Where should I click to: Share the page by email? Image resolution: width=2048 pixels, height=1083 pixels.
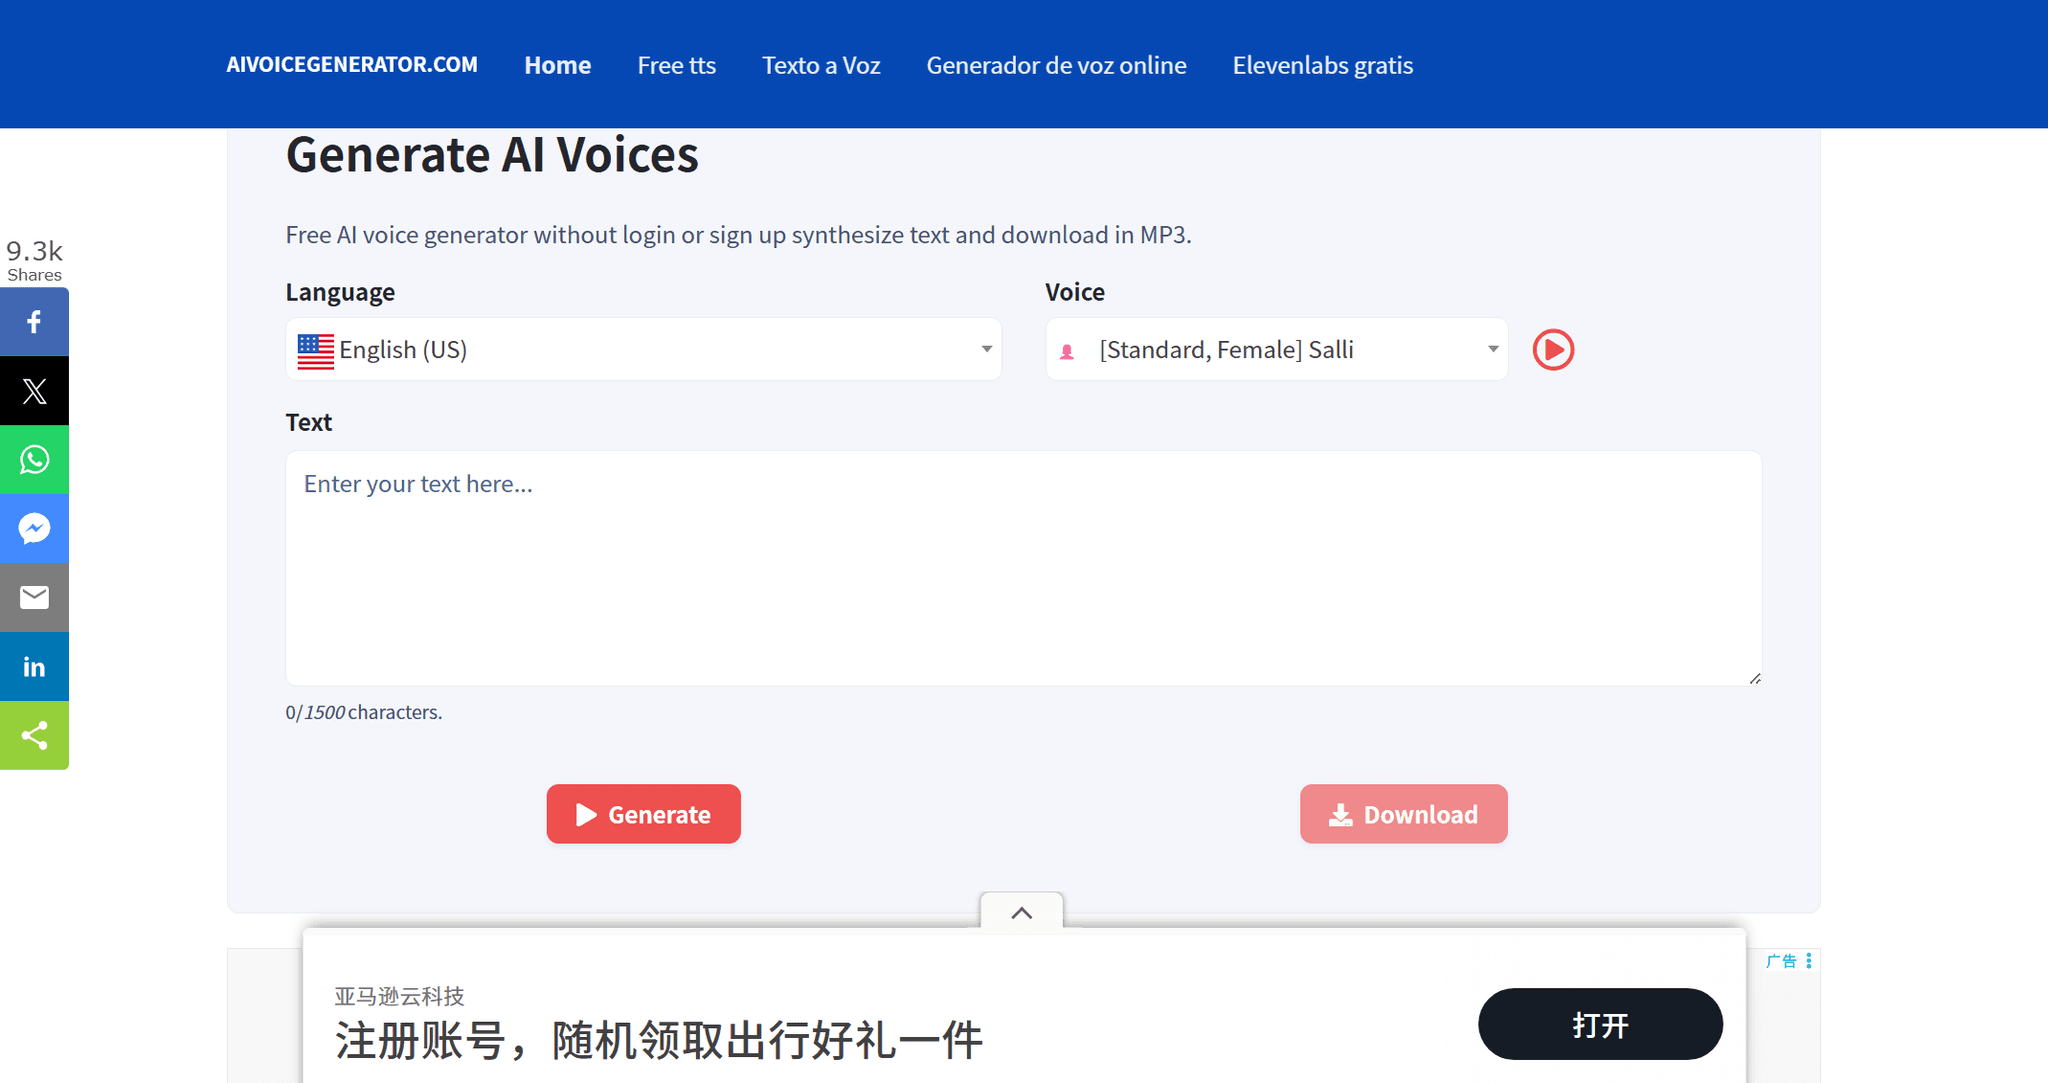point(34,597)
